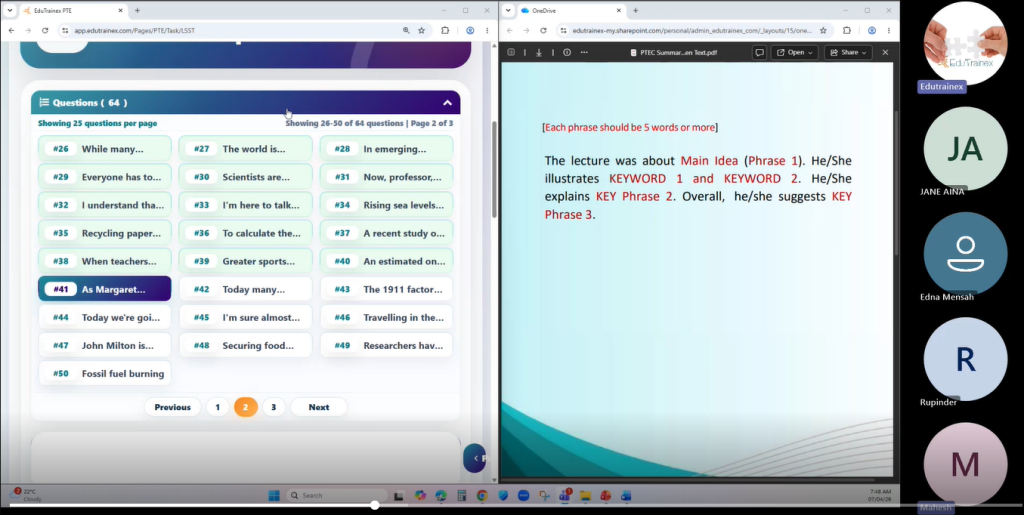
Task: Open the 22°C Cloudy weather widget
Action: [x=26, y=495]
